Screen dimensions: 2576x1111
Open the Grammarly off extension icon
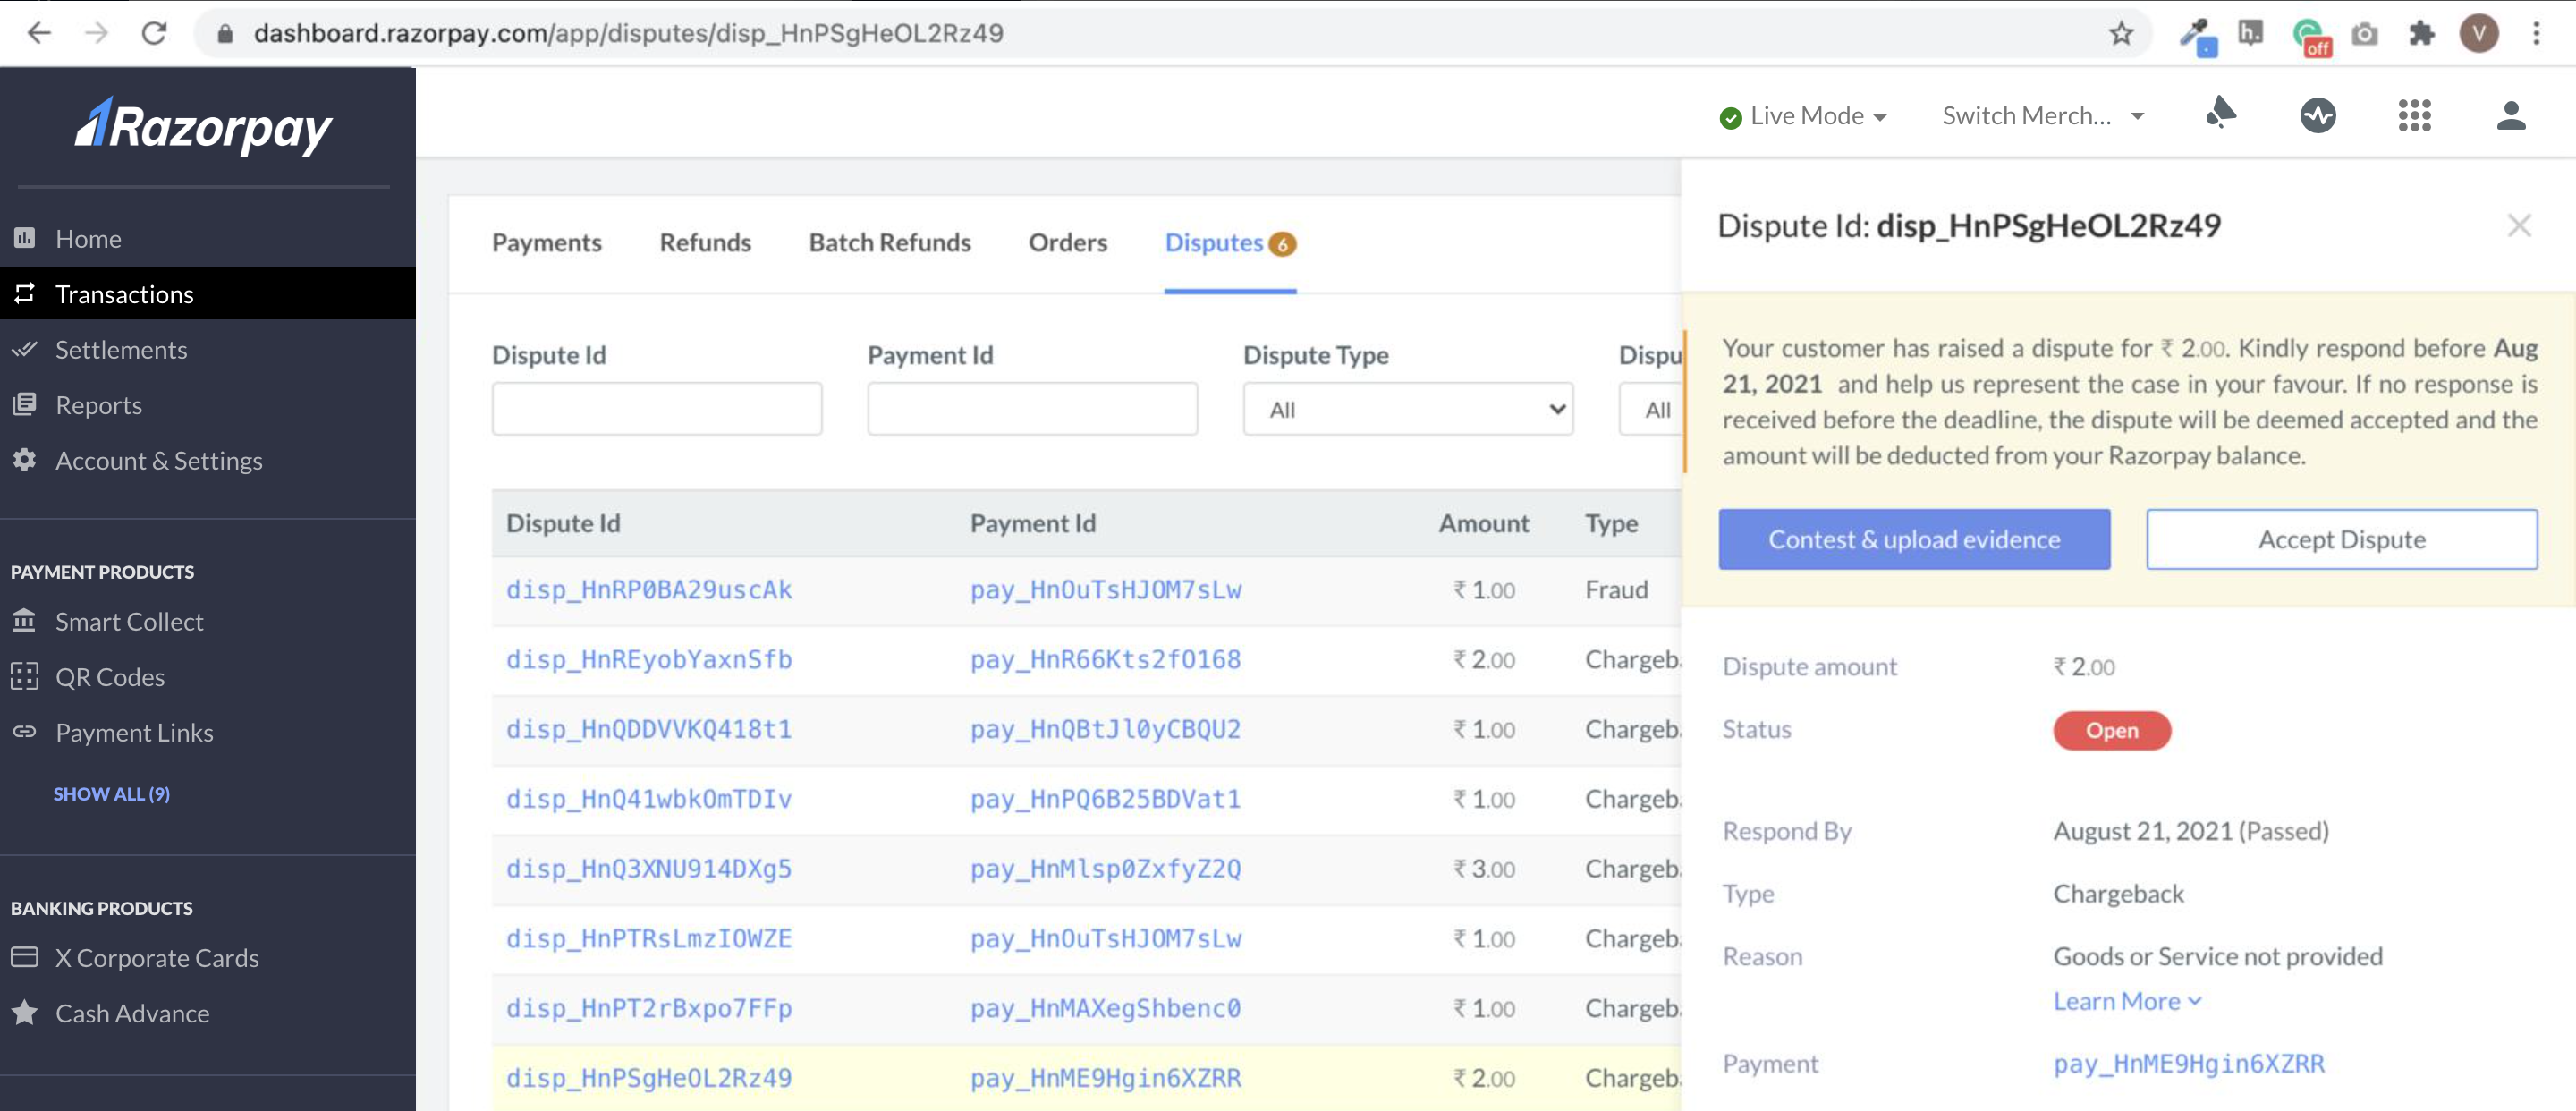(x=2311, y=37)
